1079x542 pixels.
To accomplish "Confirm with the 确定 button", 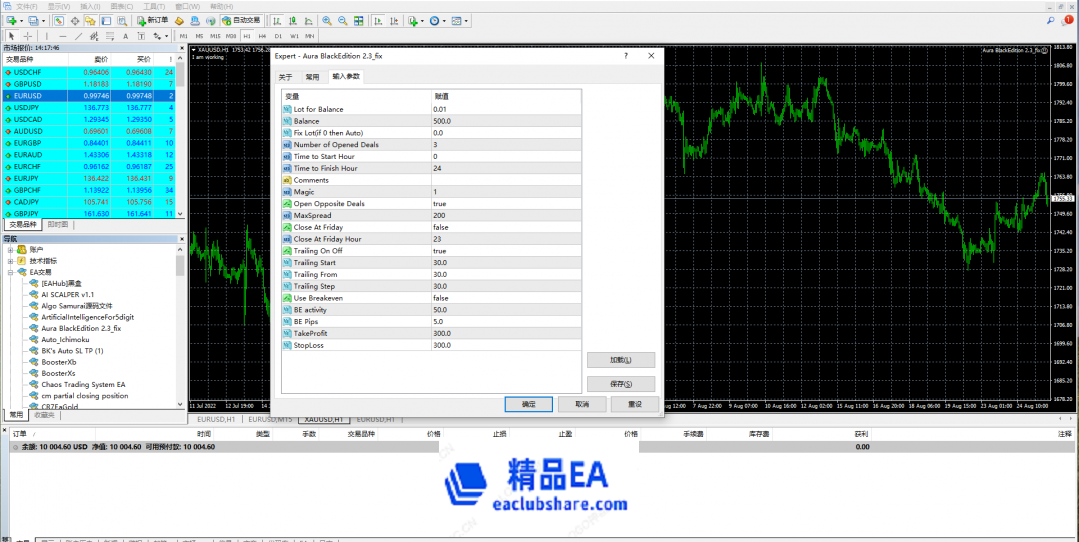I will point(528,404).
